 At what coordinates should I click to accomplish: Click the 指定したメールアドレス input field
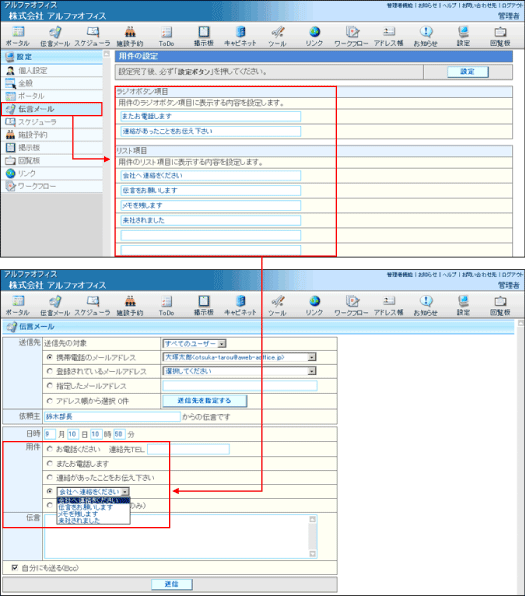[x=240, y=386]
